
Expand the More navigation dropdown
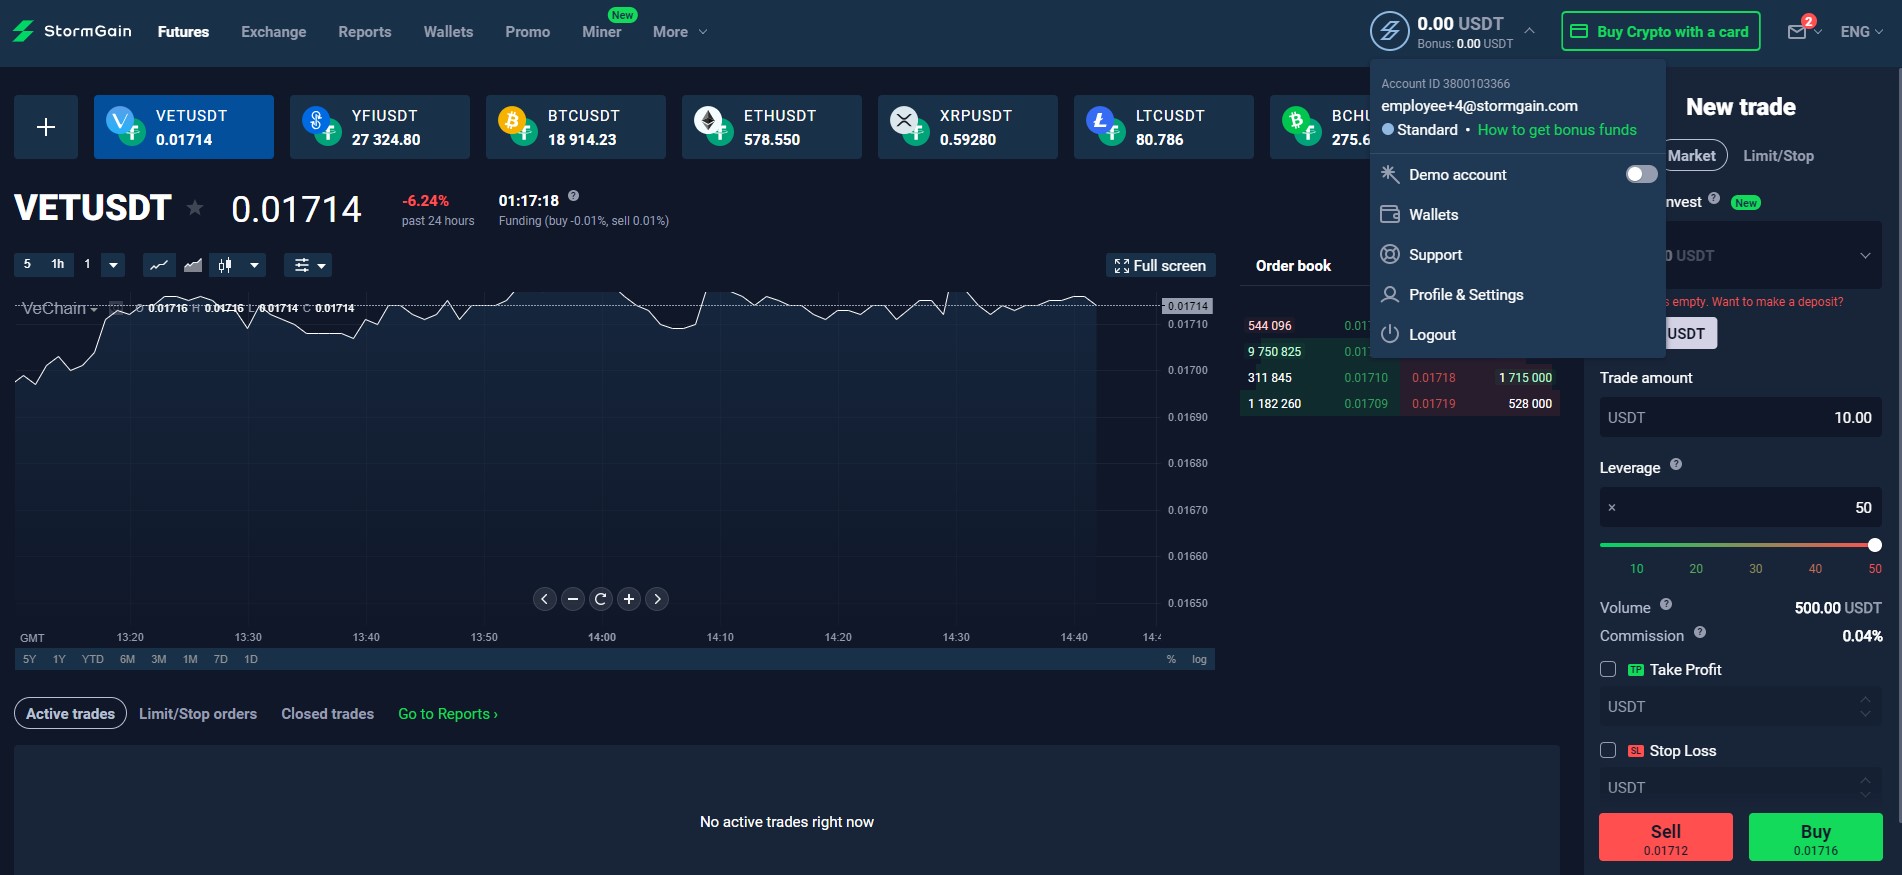(680, 32)
